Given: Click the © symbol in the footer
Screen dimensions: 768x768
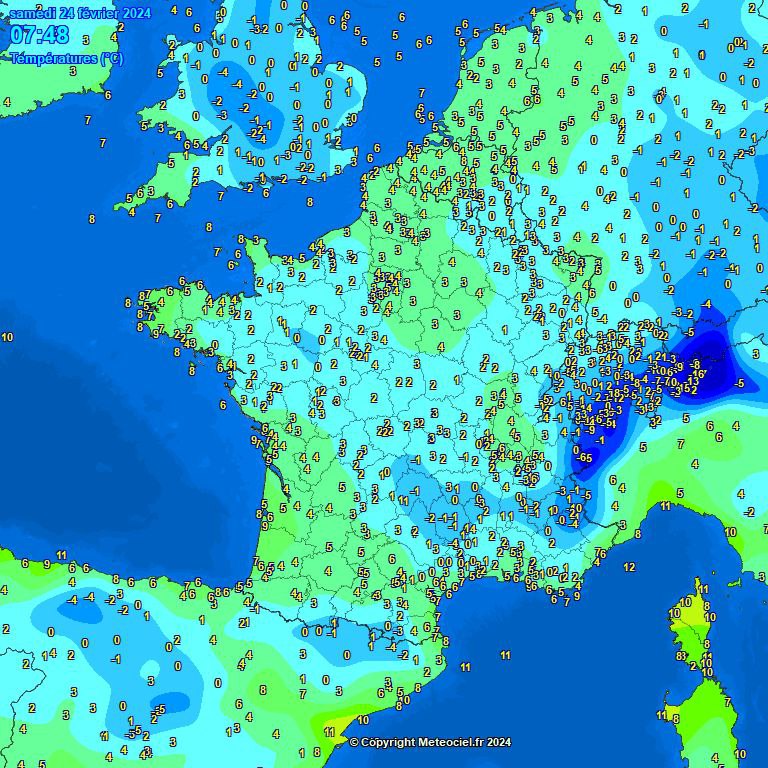Looking at the screenshot, I should click(x=353, y=742).
